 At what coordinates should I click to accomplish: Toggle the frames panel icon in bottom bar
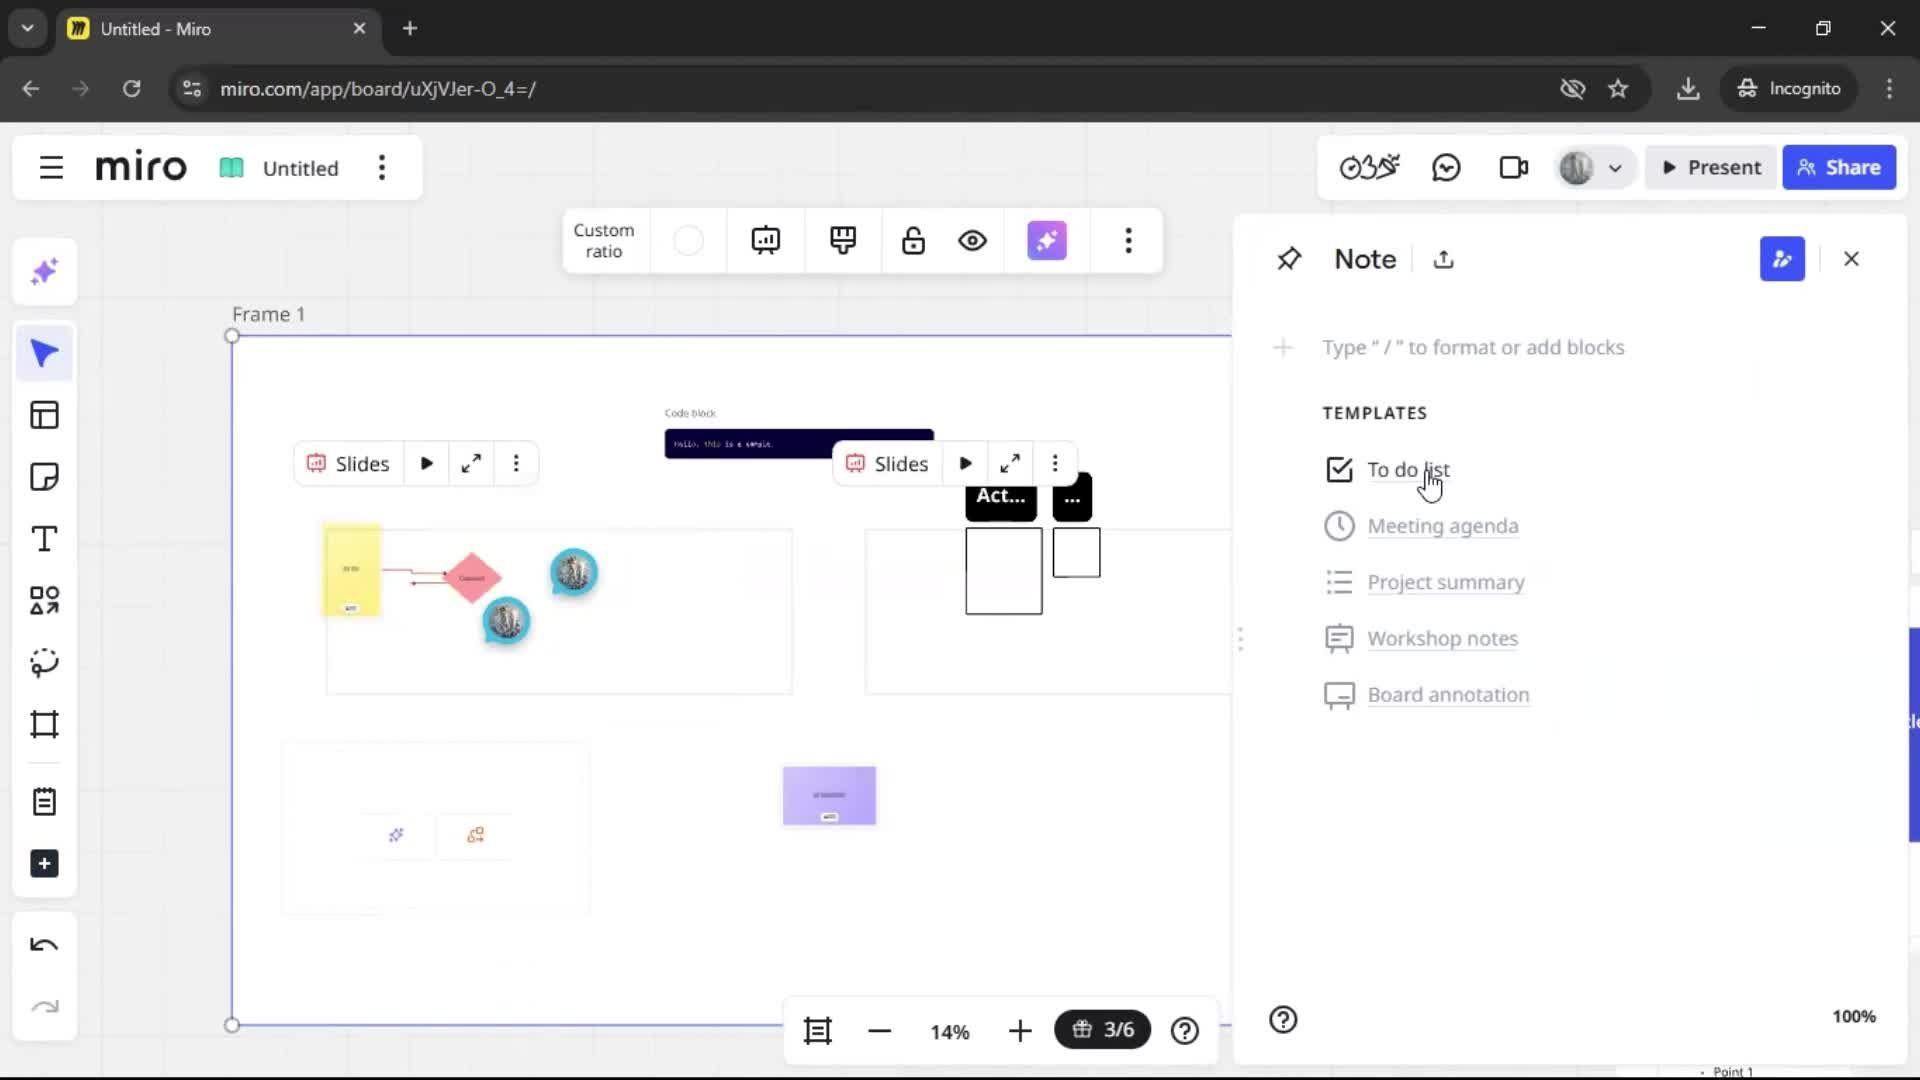click(818, 1031)
